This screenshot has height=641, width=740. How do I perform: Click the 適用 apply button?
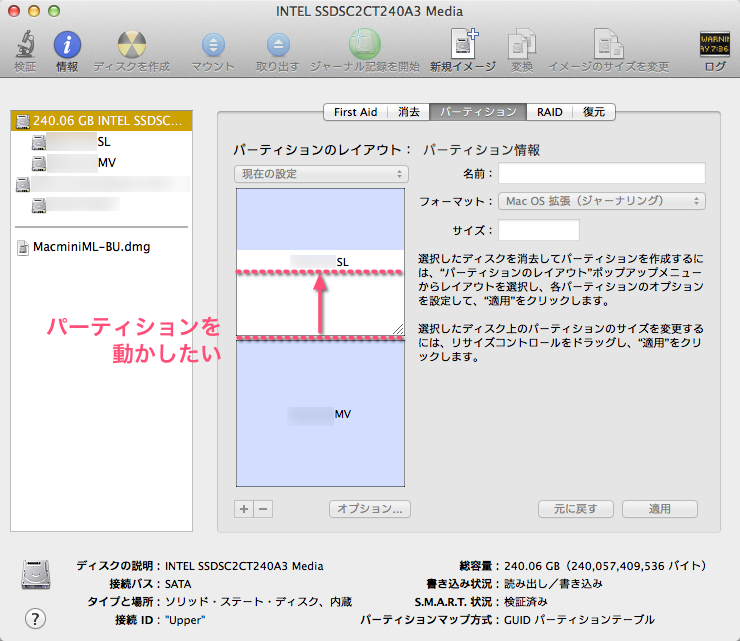660,509
